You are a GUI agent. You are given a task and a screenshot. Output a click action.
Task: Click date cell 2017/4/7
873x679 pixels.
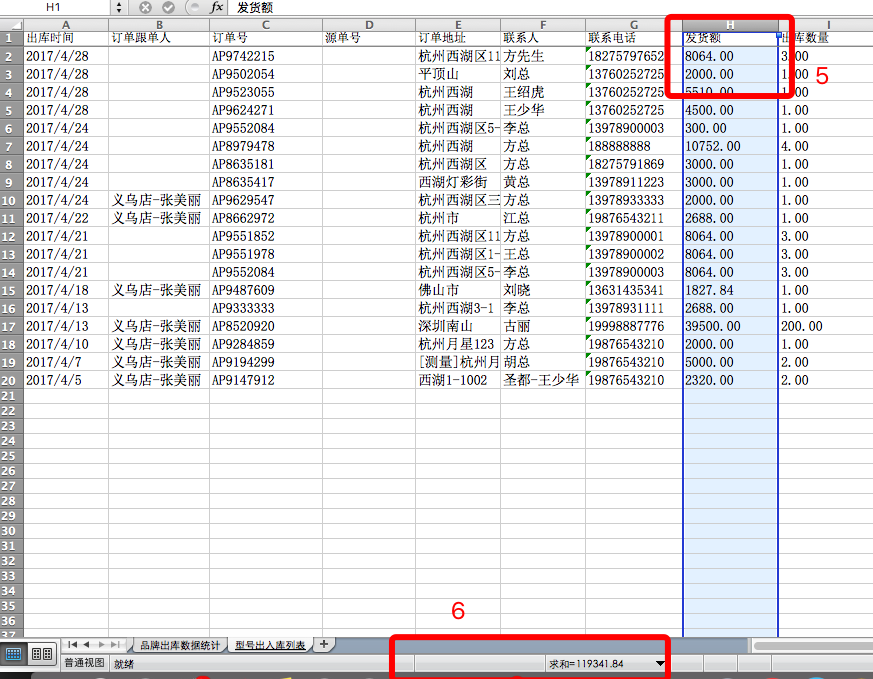(x=66, y=362)
